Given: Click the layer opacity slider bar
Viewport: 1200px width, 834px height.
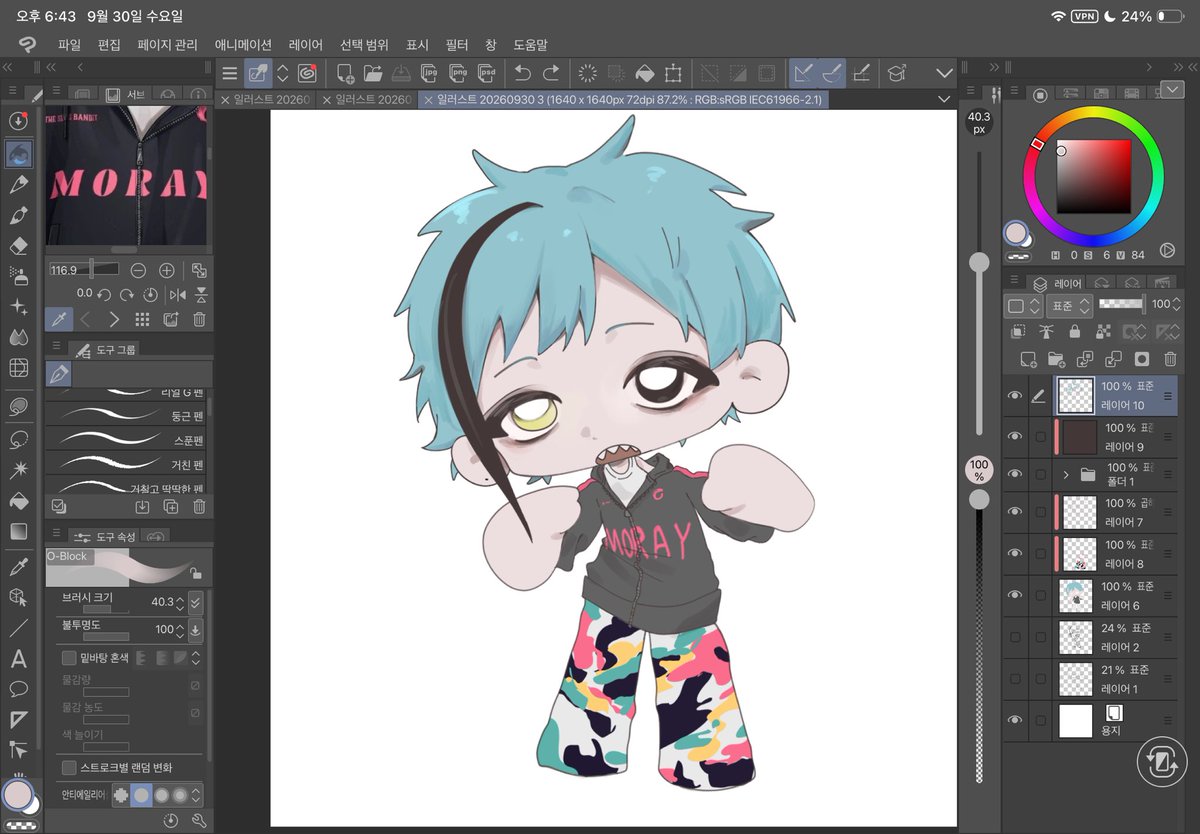Looking at the screenshot, I should (1122, 304).
